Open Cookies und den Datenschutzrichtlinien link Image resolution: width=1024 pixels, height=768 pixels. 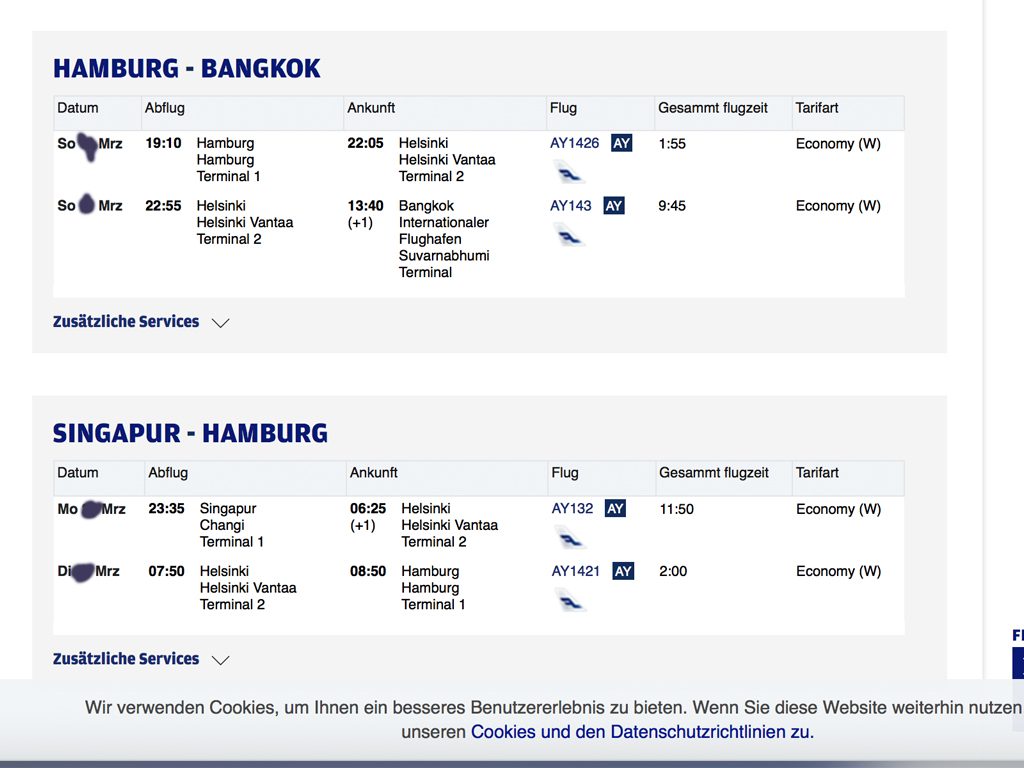click(x=642, y=732)
